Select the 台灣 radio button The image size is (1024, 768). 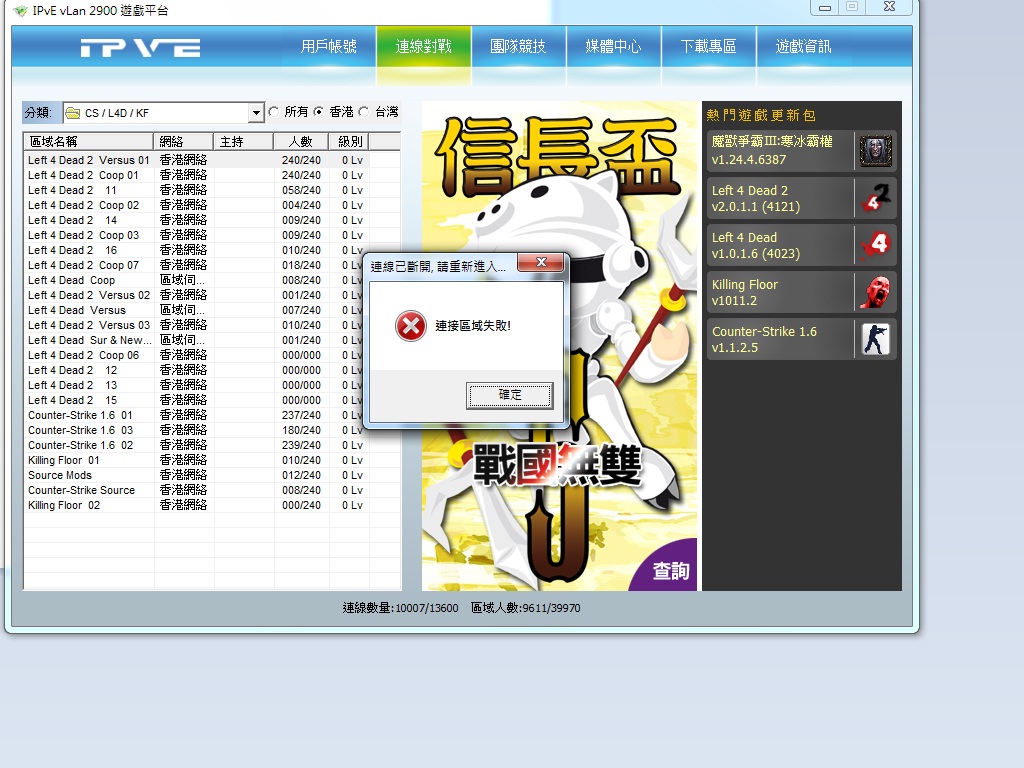(364, 112)
